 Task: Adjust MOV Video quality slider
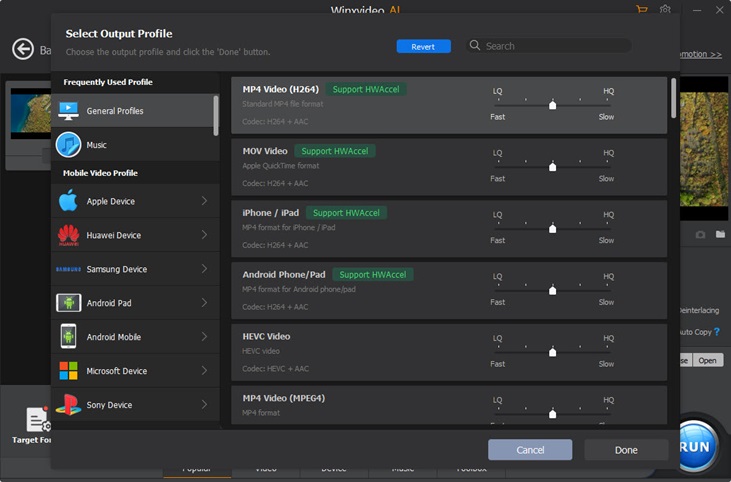(552, 166)
